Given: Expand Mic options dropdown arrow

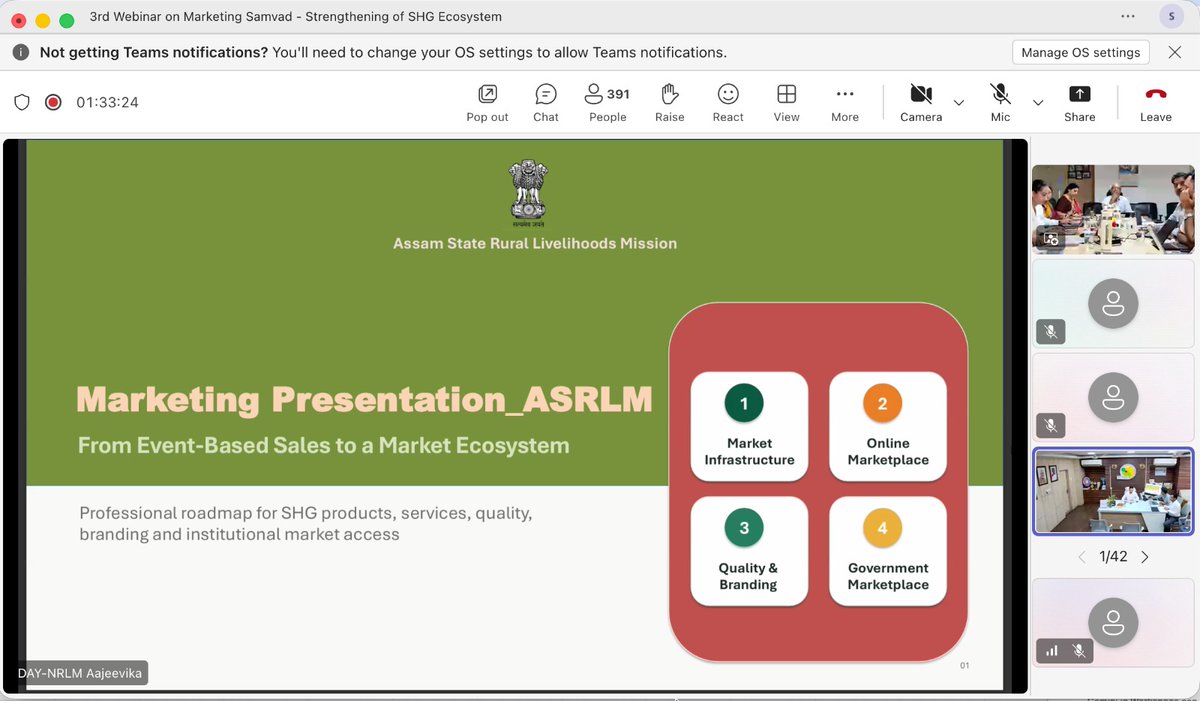Looking at the screenshot, I should pos(1038,102).
